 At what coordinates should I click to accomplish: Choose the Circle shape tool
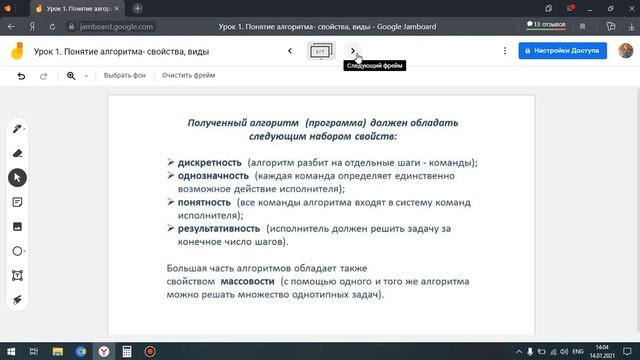click(x=17, y=251)
